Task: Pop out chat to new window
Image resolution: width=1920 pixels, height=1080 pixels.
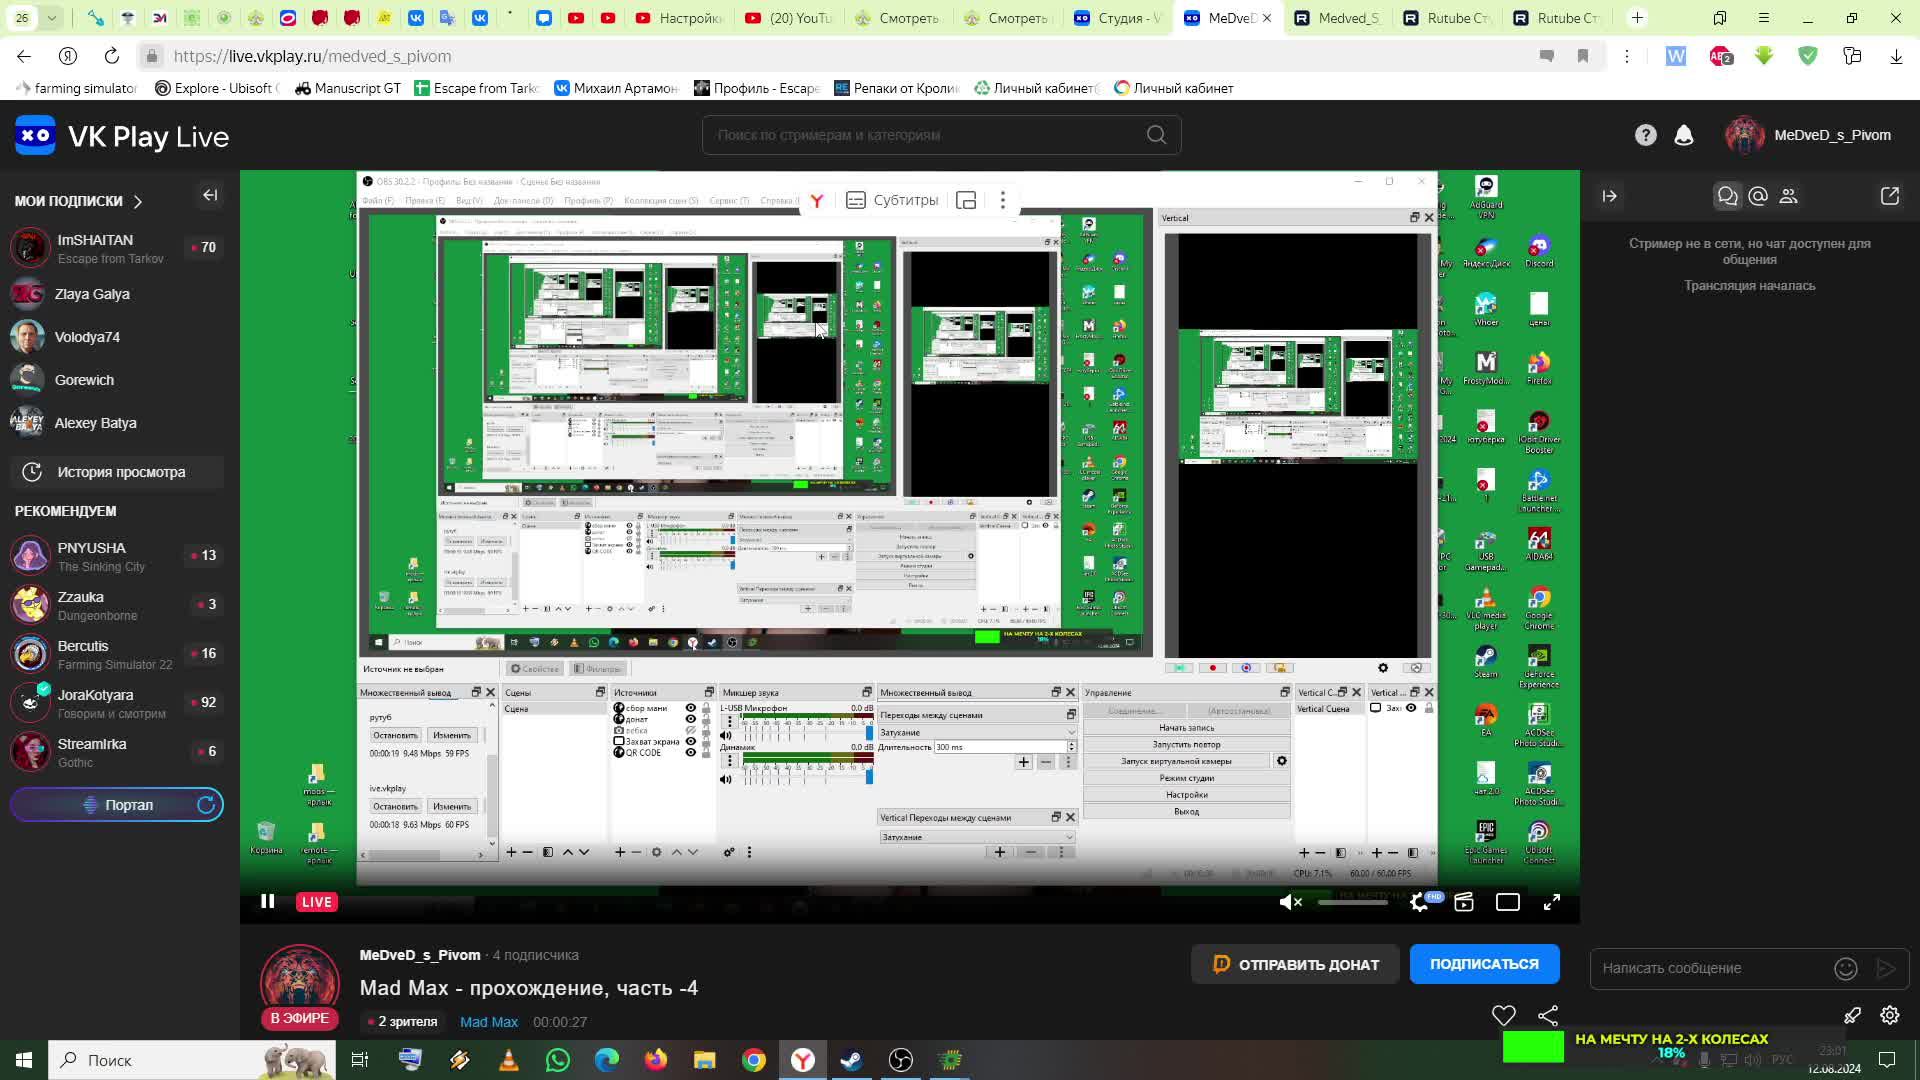Action: tap(1889, 196)
